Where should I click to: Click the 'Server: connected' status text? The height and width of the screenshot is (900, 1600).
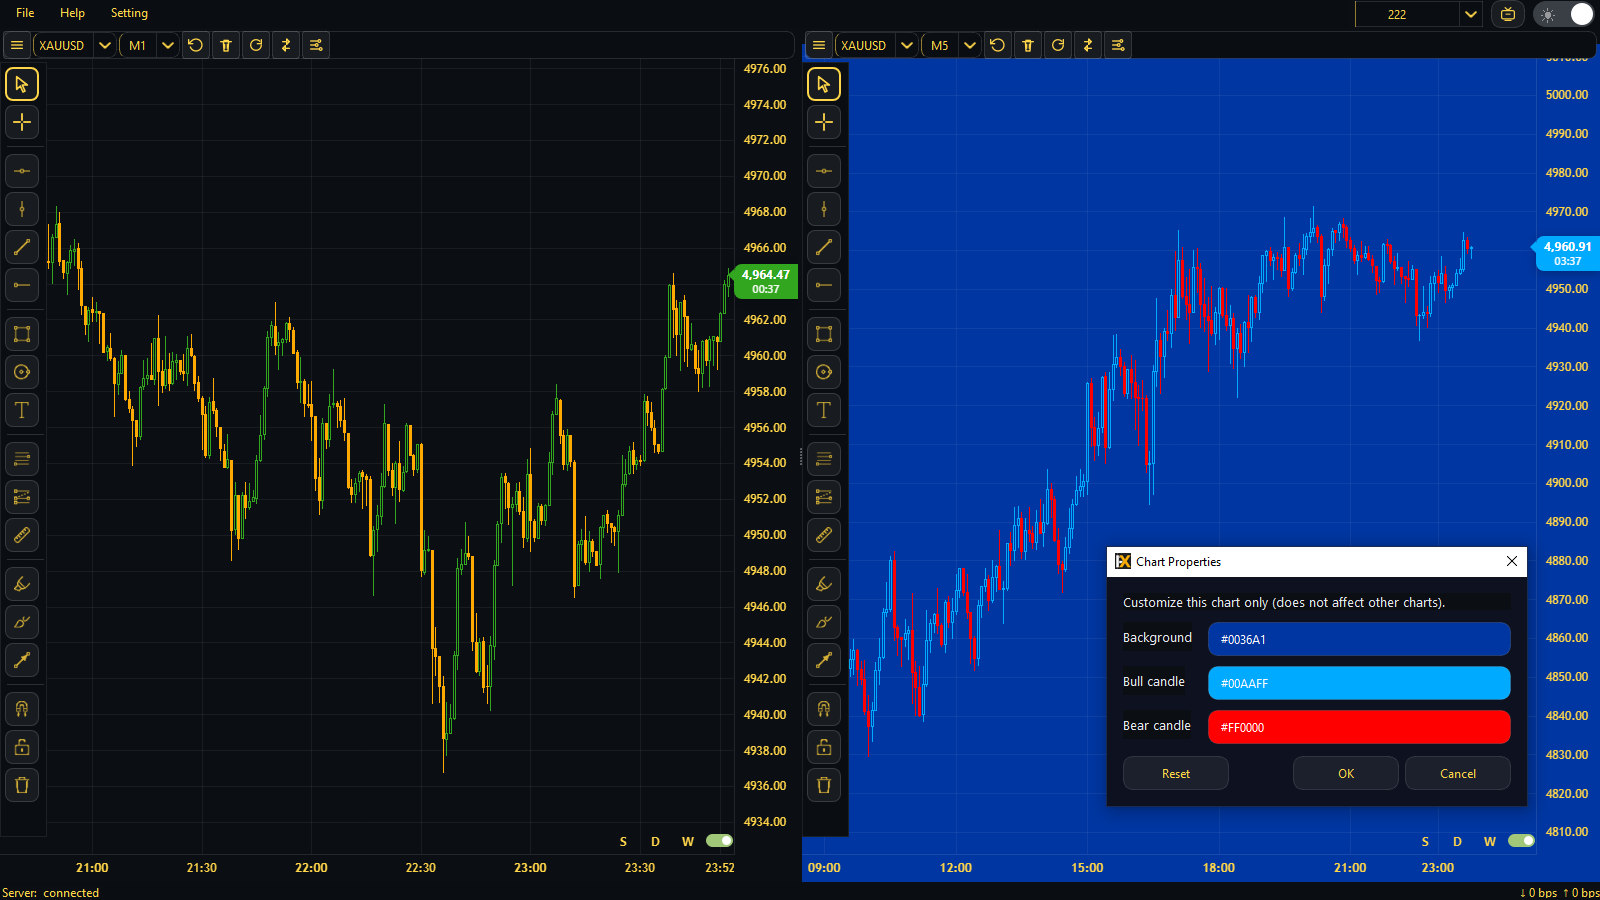click(x=51, y=892)
